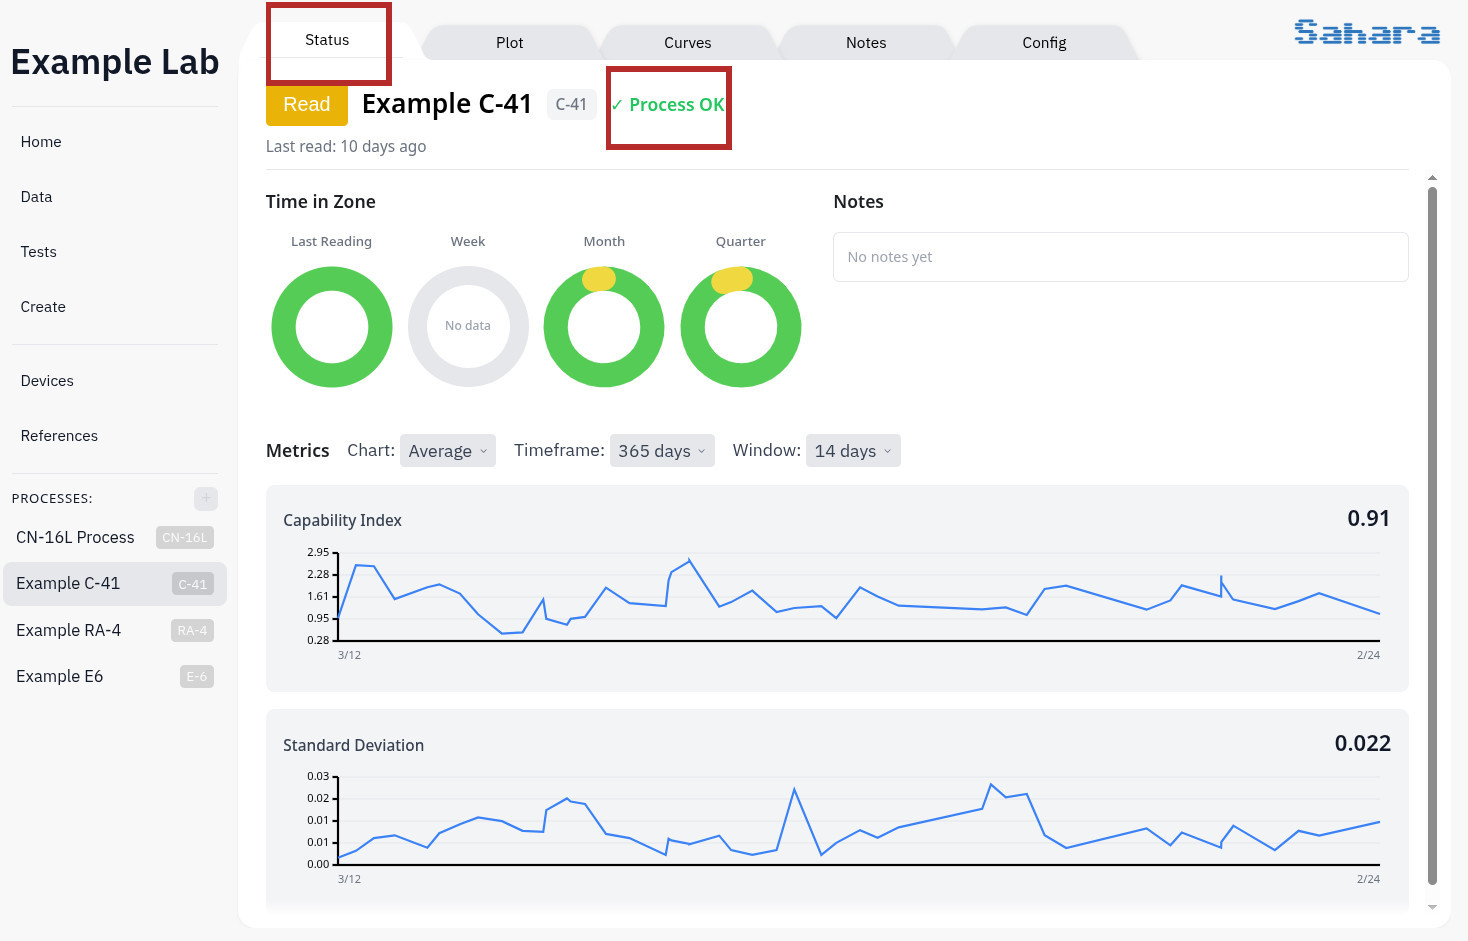
Task: Click the green Process OK checkmark indicator
Action: (x=667, y=104)
